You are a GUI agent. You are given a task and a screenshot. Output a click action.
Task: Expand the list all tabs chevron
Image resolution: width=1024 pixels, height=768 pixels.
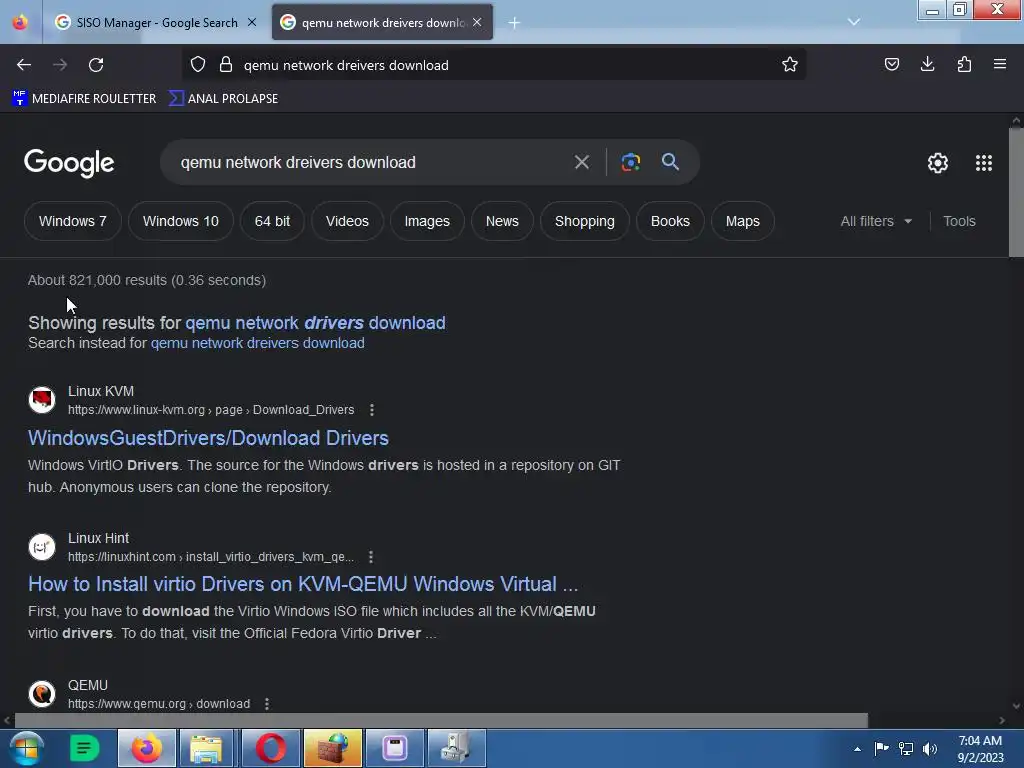pos(854,22)
